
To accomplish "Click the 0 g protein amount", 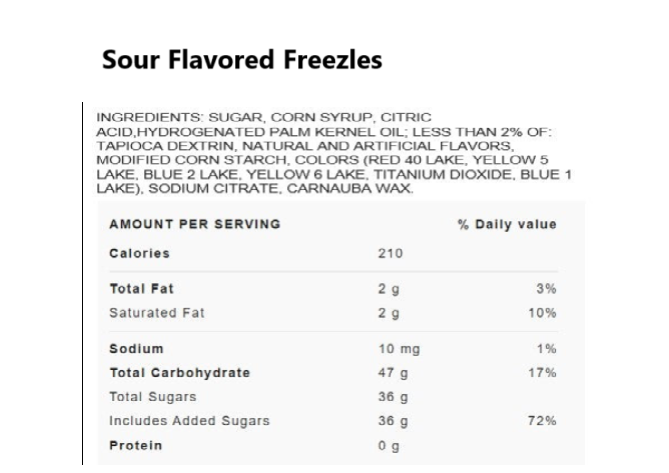I will (x=389, y=446).
